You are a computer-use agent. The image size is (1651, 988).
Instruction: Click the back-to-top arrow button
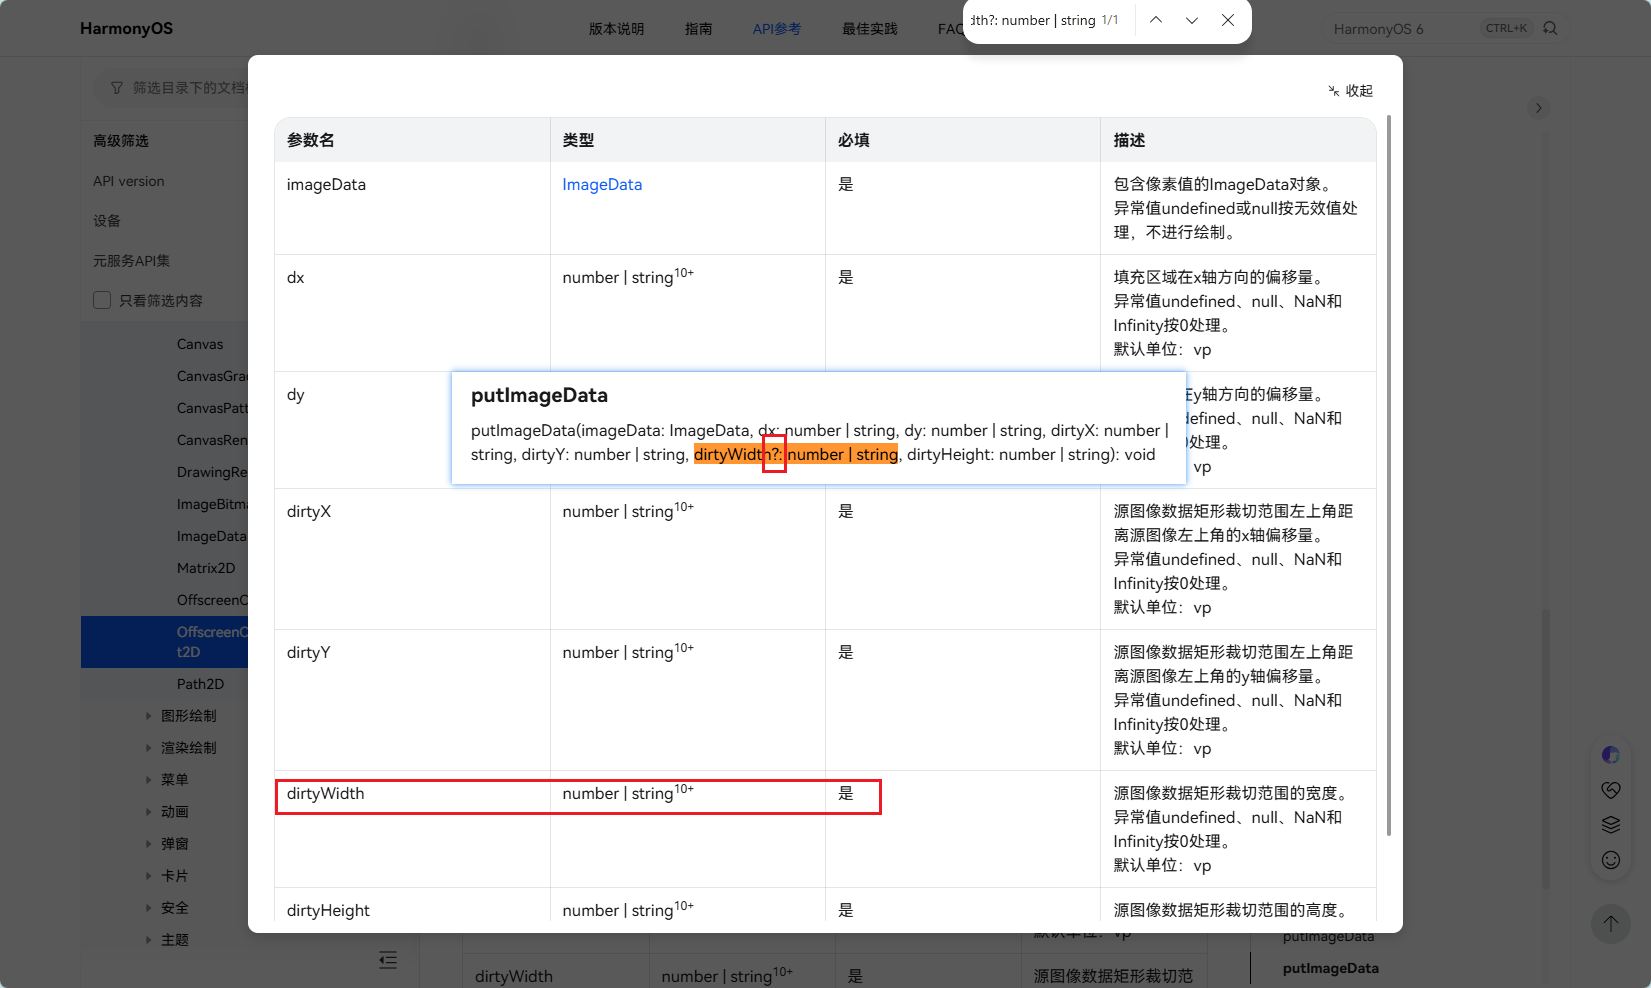pyautogui.click(x=1610, y=923)
